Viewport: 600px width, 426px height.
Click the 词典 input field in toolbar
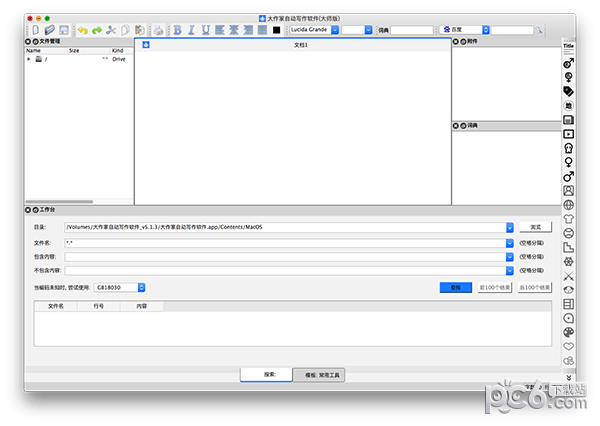pos(412,30)
